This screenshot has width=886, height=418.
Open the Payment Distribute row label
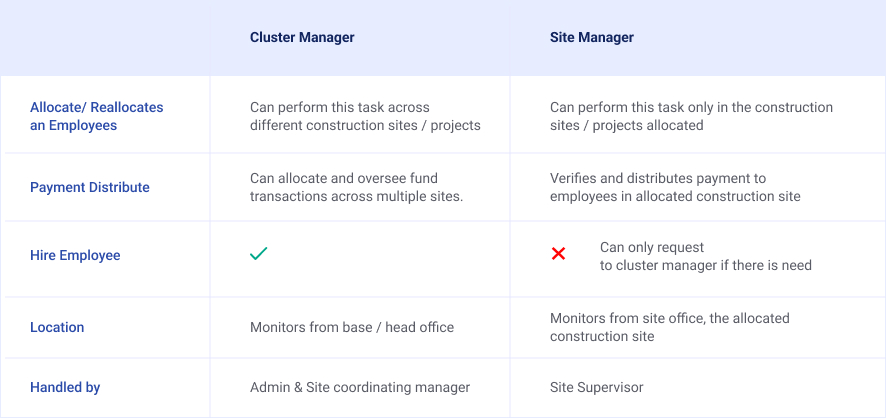(90, 187)
